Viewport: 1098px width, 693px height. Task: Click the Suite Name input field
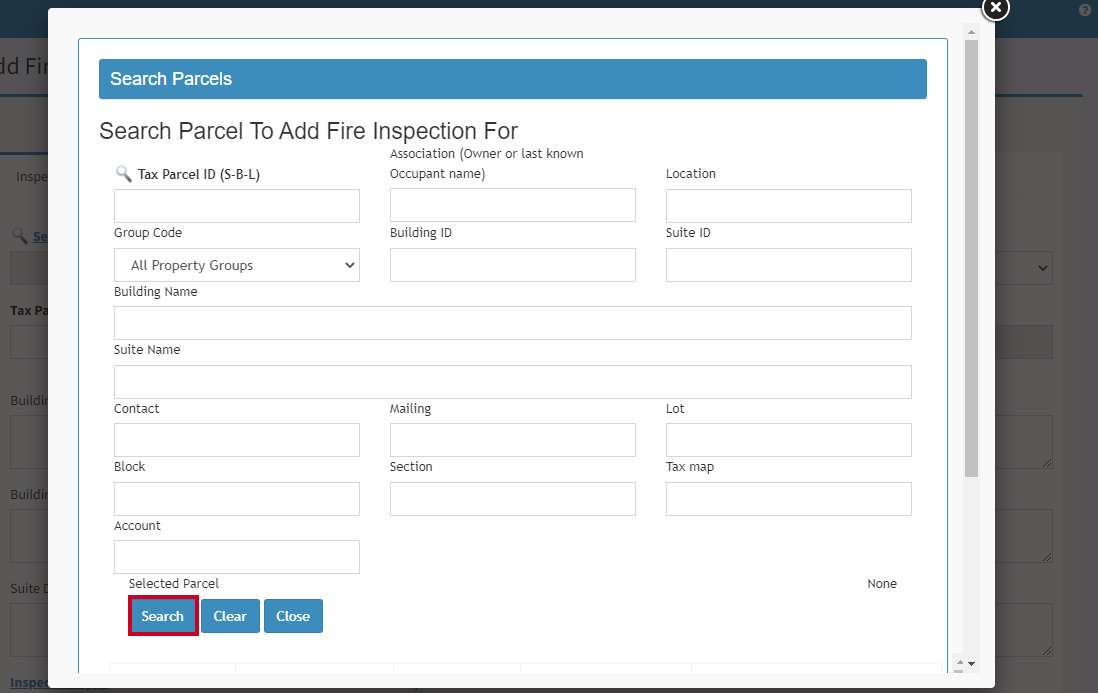click(513, 382)
